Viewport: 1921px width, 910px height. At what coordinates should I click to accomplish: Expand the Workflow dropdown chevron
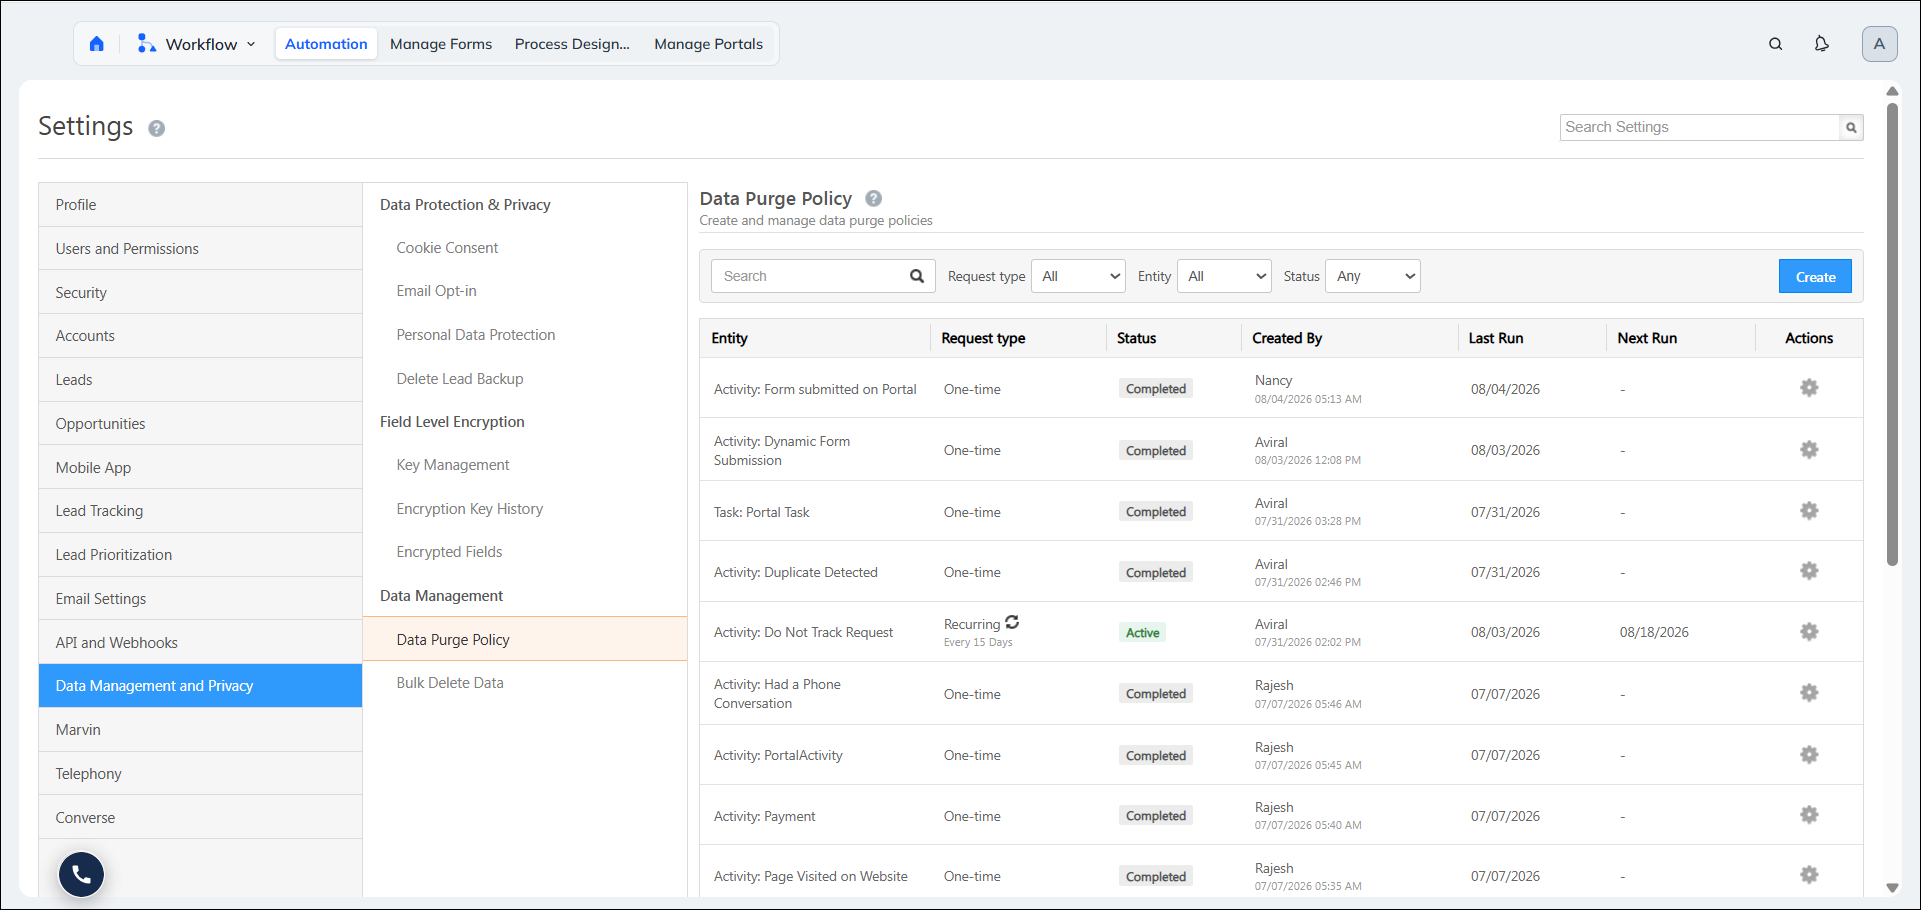(251, 44)
